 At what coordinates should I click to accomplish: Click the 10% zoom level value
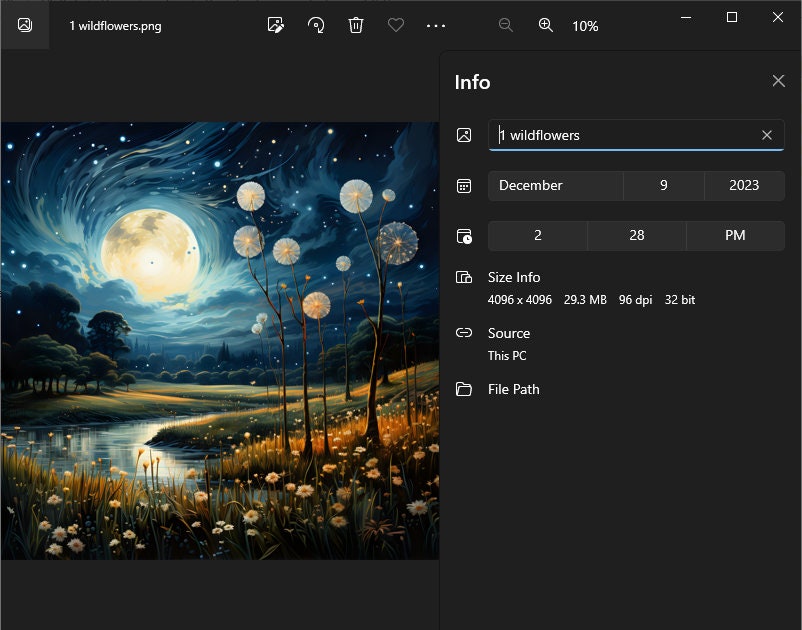point(585,26)
